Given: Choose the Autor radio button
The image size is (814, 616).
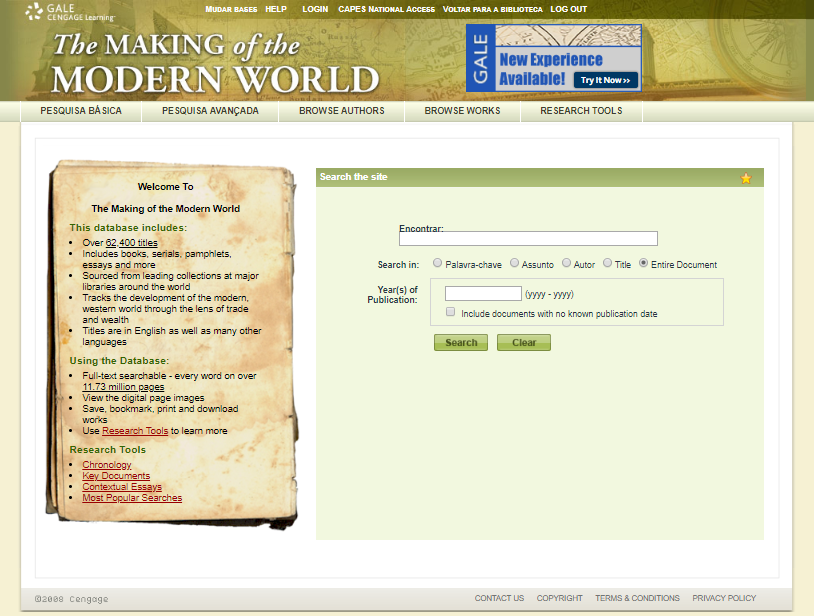Looking at the screenshot, I should (567, 264).
